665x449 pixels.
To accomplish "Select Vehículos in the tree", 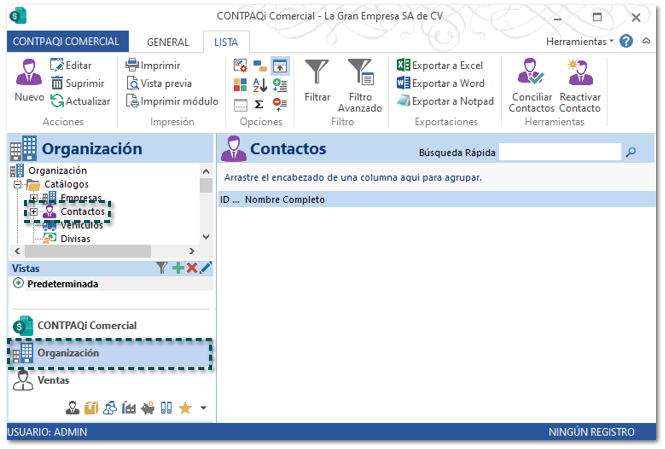I will point(82,226).
